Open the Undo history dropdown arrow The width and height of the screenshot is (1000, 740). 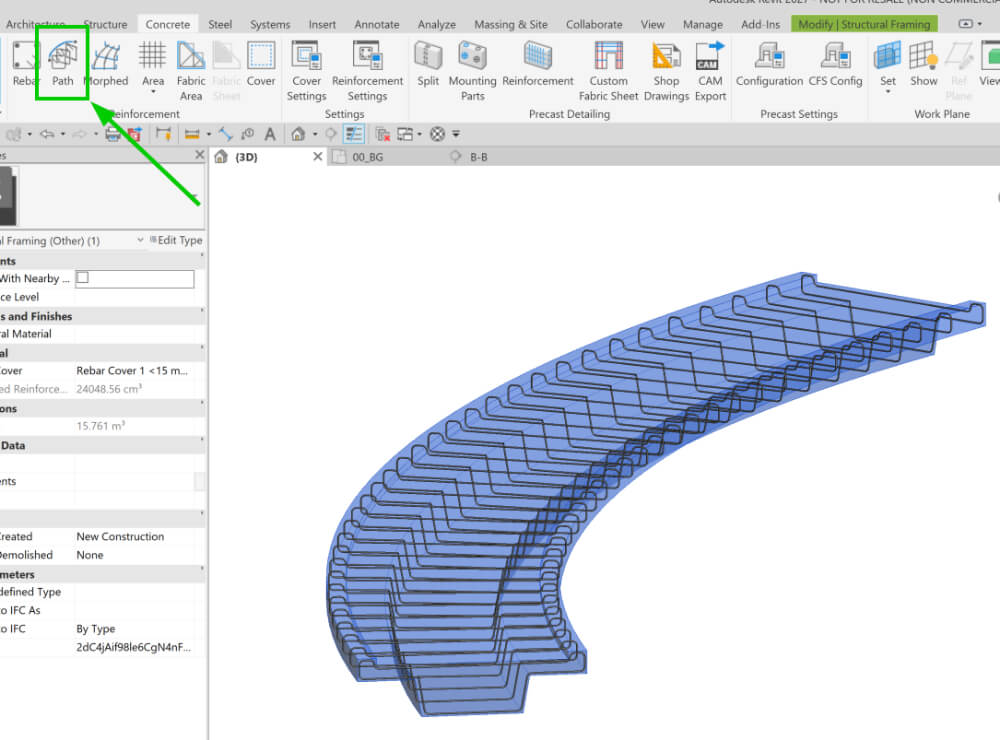62,134
